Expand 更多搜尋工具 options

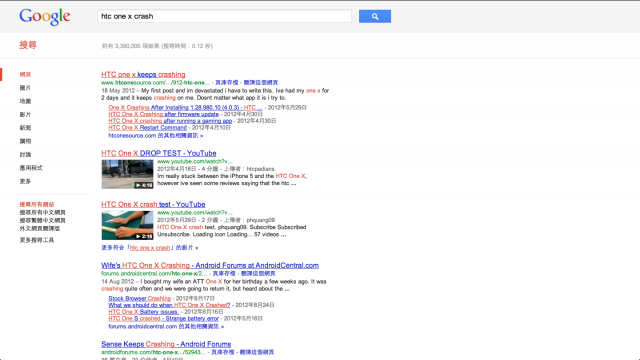37,240
